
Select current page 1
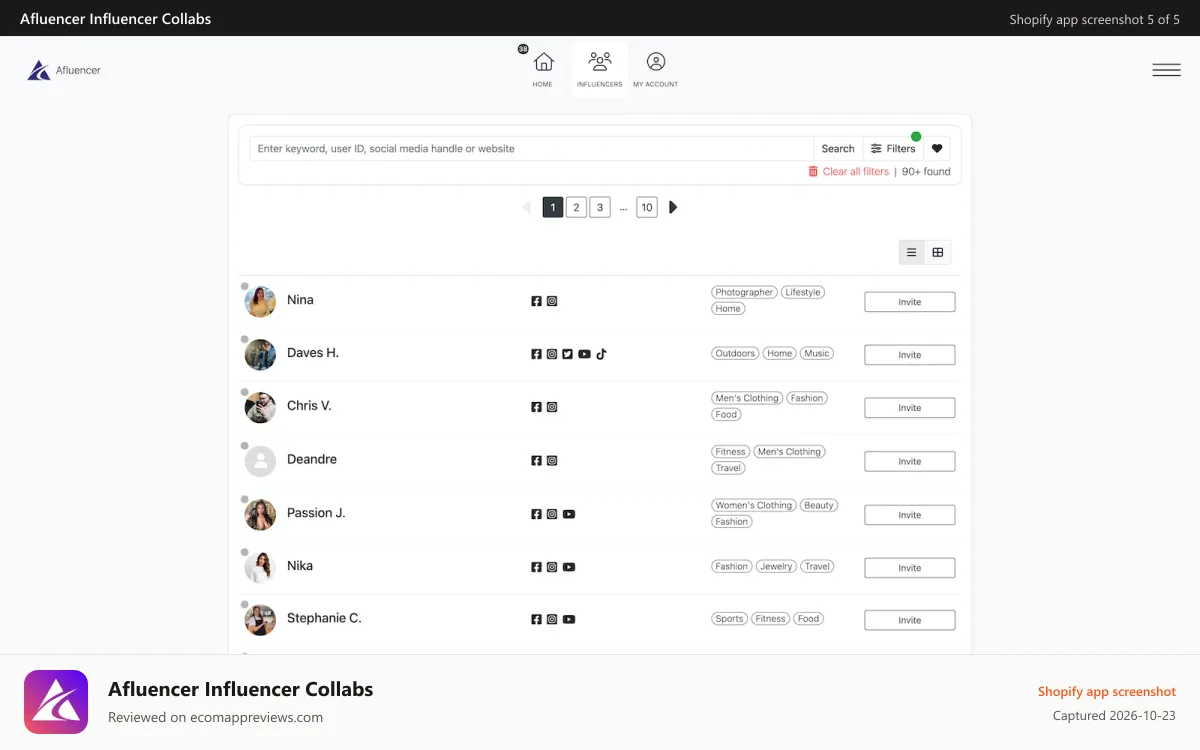[x=553, y=207]
